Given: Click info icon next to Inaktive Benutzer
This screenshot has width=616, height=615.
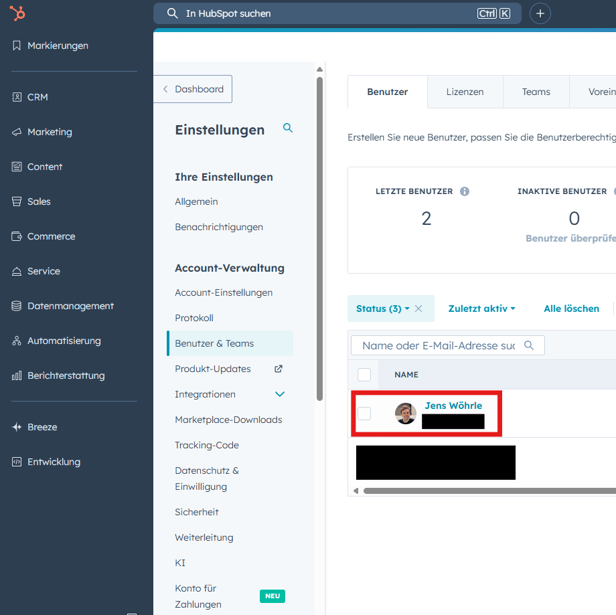Looking at the screenshot, I should pos(614,191).
